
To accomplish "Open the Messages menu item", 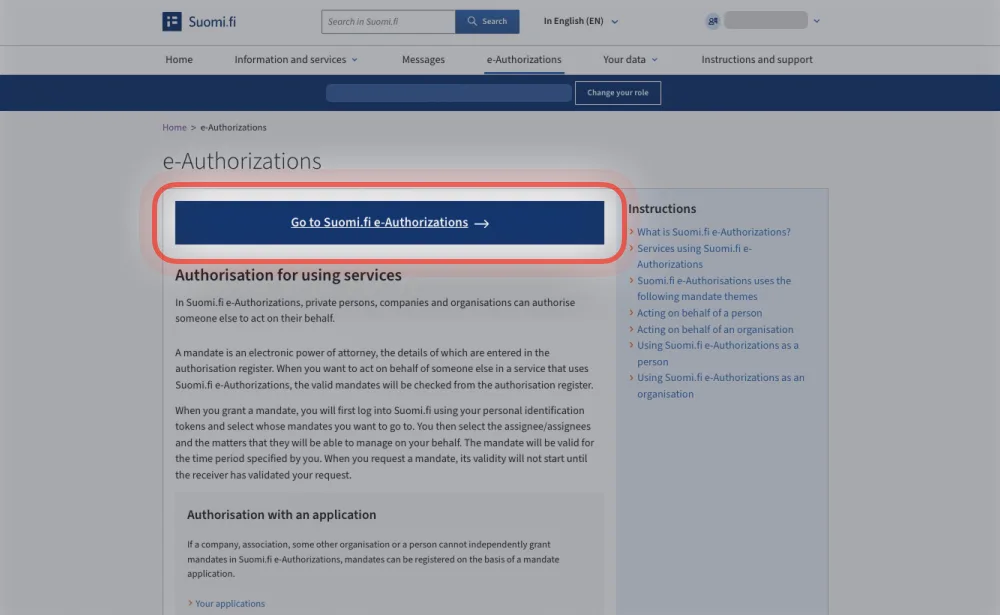I will (x=423, y=59).
